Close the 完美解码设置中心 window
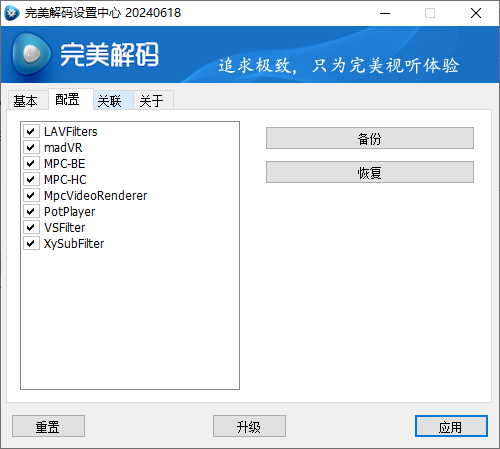This screenshot has height=449, width=500. (476, 13)
